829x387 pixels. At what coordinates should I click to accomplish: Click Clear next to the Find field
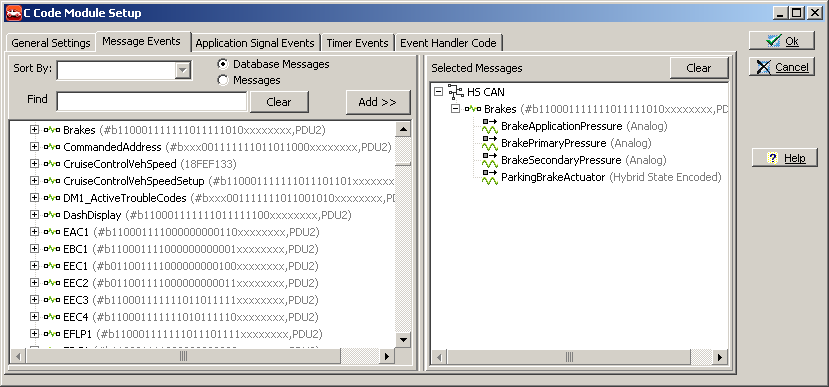coord(279,102)
